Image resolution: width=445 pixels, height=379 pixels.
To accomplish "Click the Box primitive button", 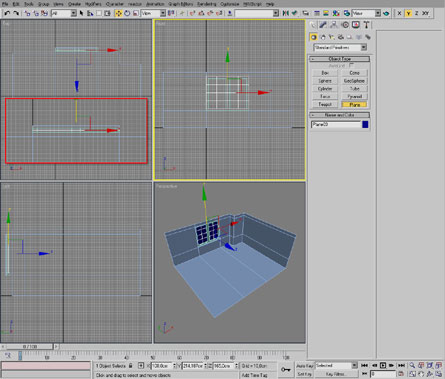I will (x=325, y=73).
